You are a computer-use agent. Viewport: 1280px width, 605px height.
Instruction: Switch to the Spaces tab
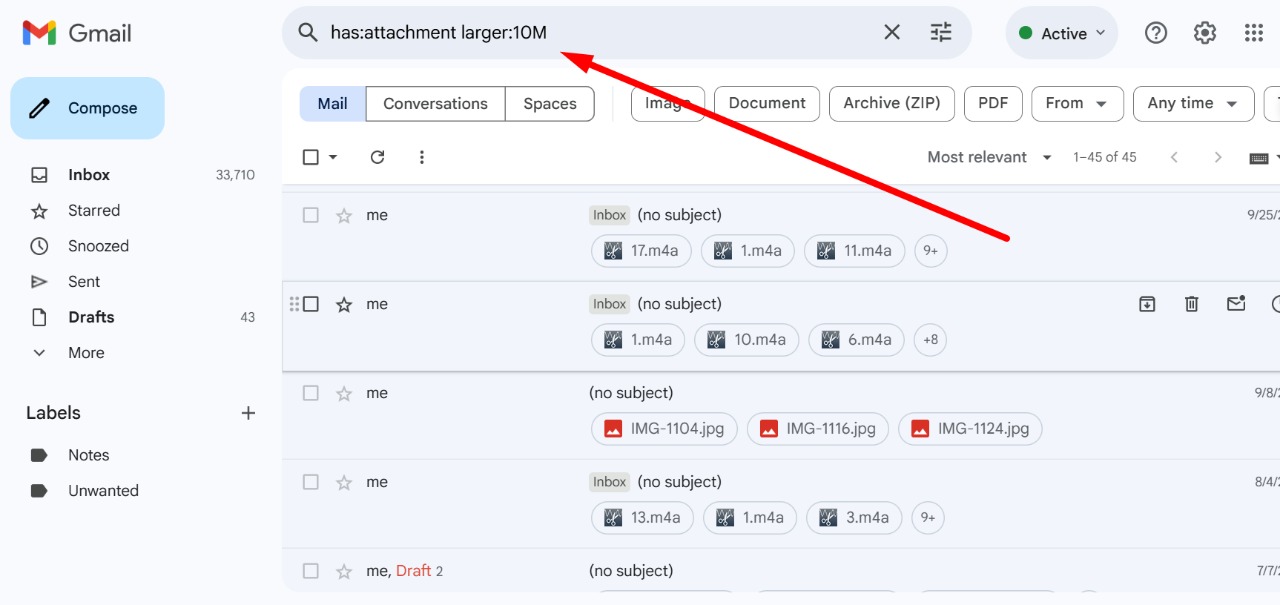pyautogui.click(x=550, y=104)
